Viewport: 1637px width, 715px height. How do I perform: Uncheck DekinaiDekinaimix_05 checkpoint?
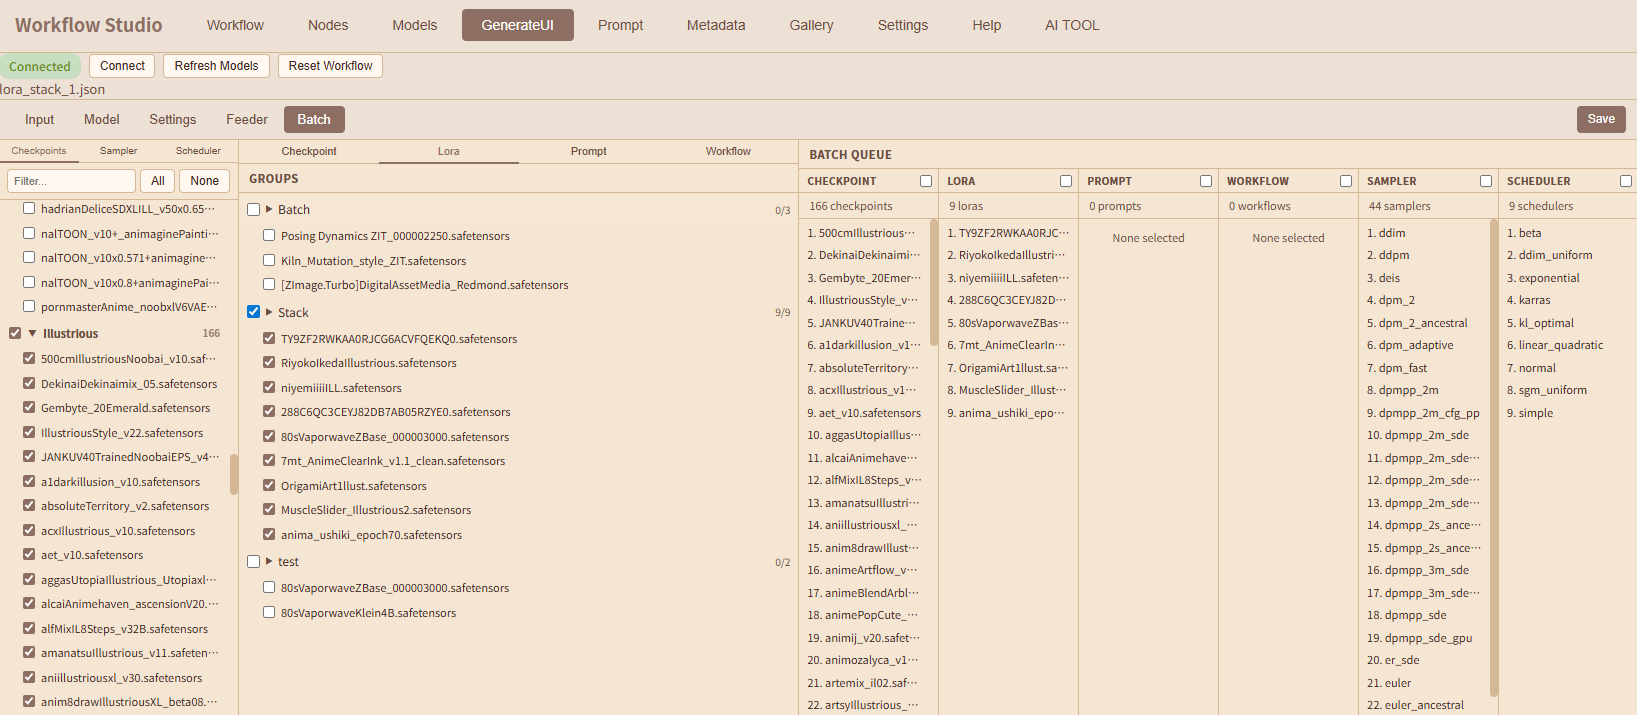pyautogui.click(x=29, y=383)
